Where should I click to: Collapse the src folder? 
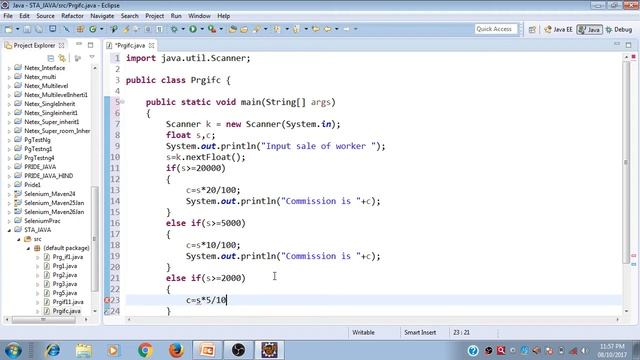click(x=19, y=239)
